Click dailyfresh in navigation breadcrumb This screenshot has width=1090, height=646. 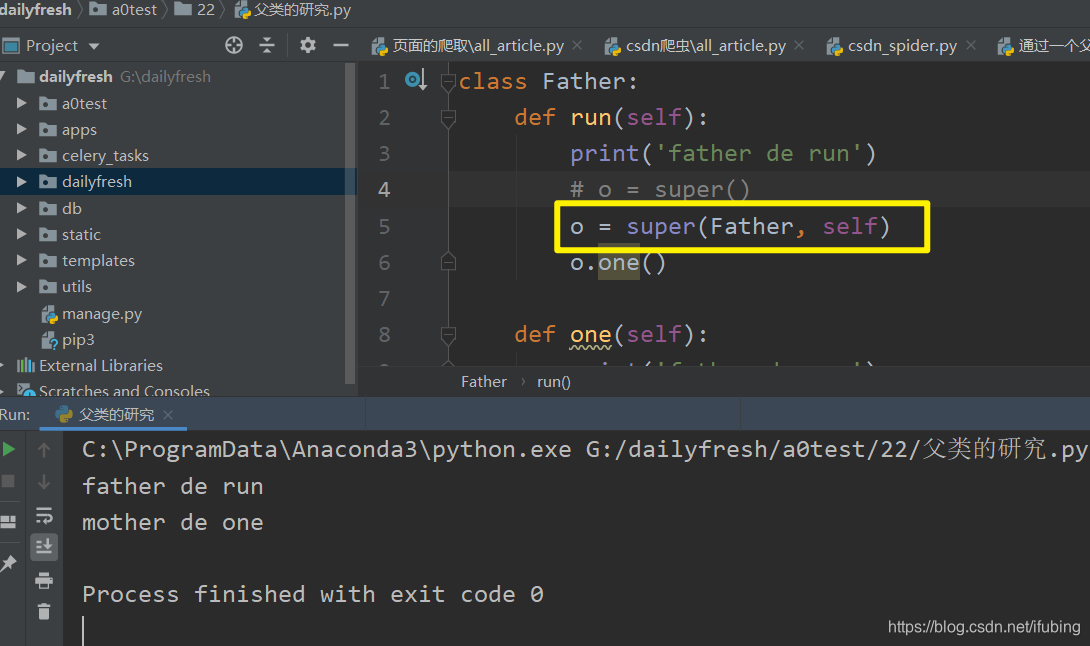click(x=35, y=10)
